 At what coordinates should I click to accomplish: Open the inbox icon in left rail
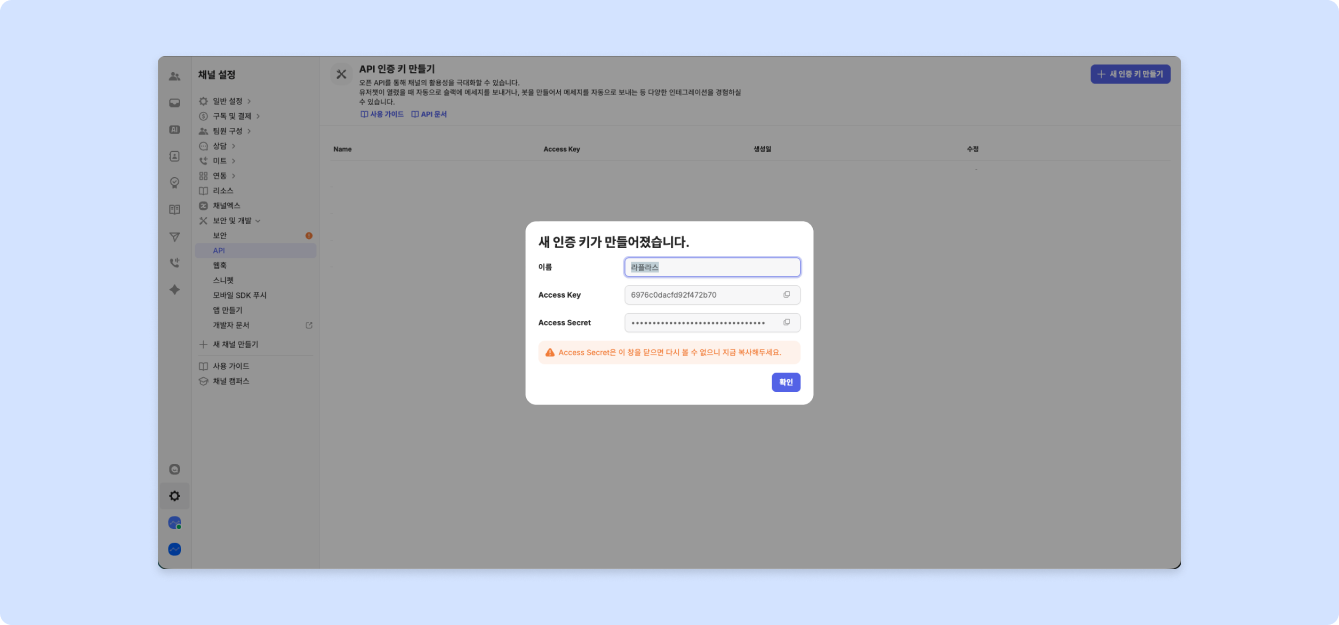(x=175, y=103)
